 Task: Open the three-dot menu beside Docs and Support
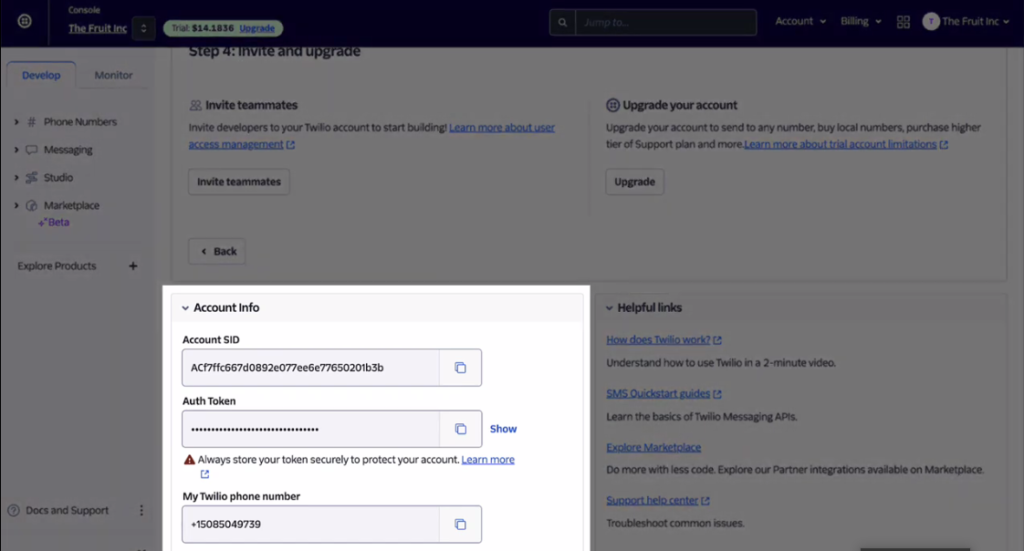click(141, 511)
